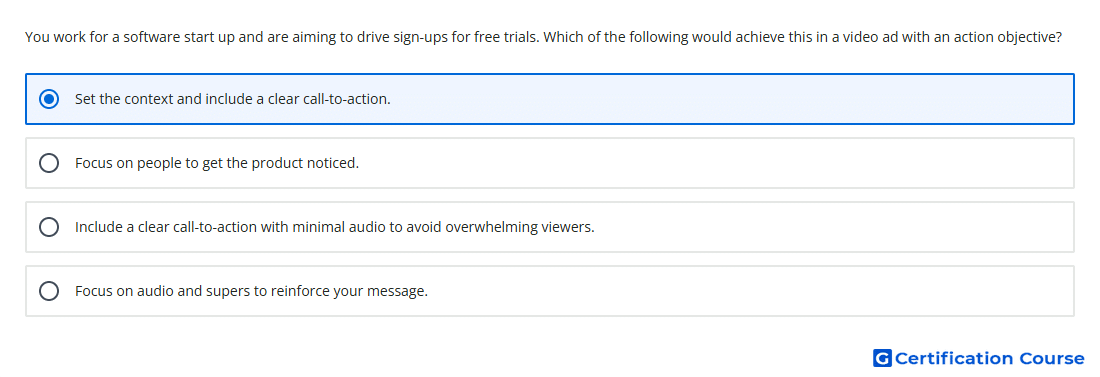Image resolution: width=1100 pixels, height=377 pixels.
Task: Click the question sentence about software start up
Action: click(283, 37)
